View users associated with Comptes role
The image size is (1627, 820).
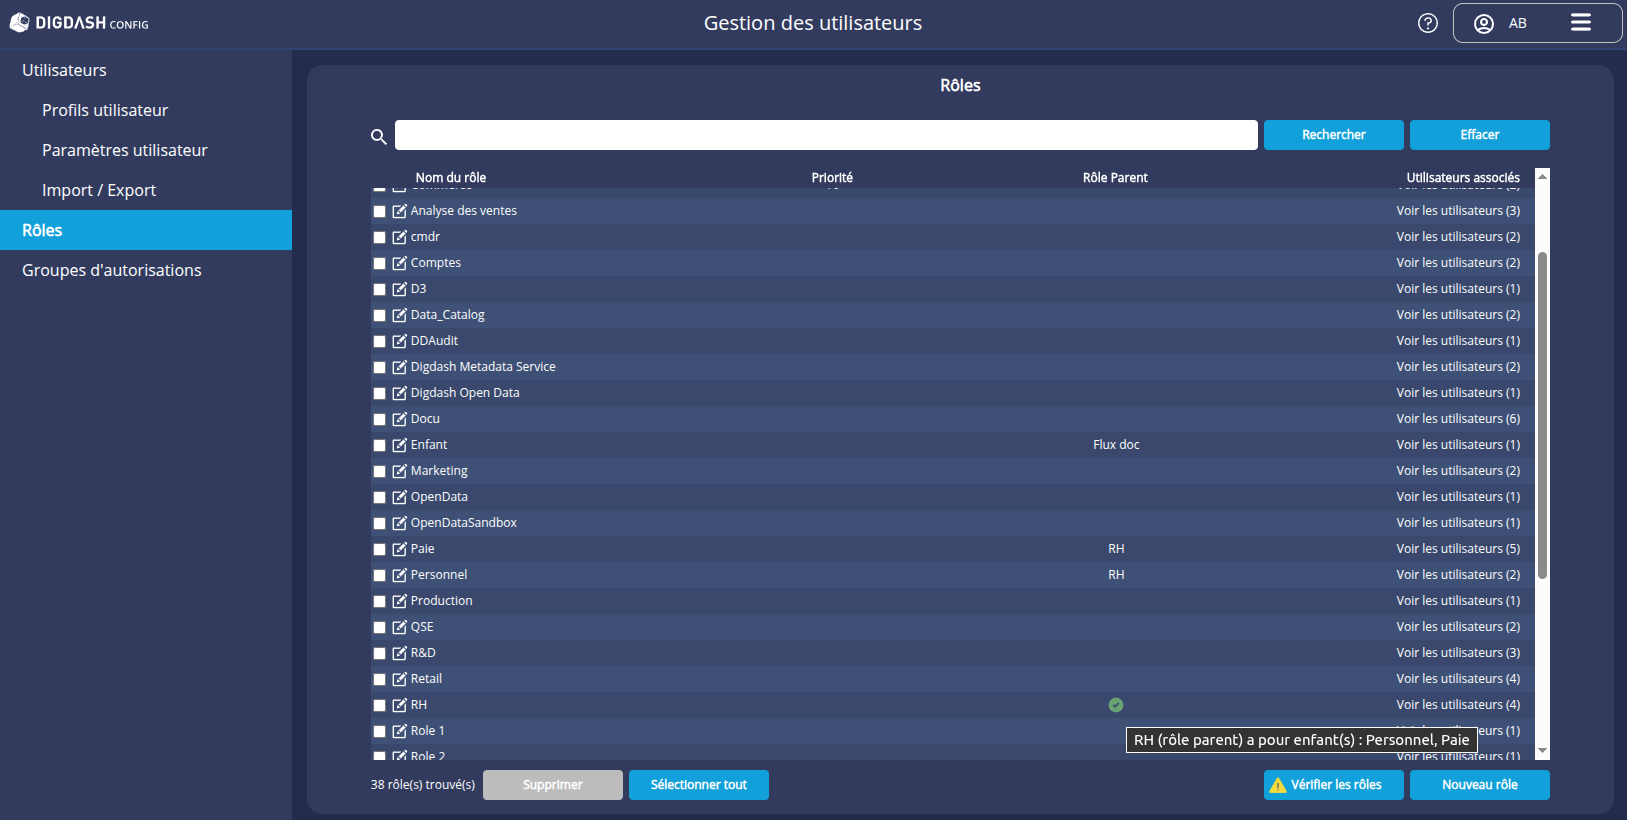(1457, 263)
